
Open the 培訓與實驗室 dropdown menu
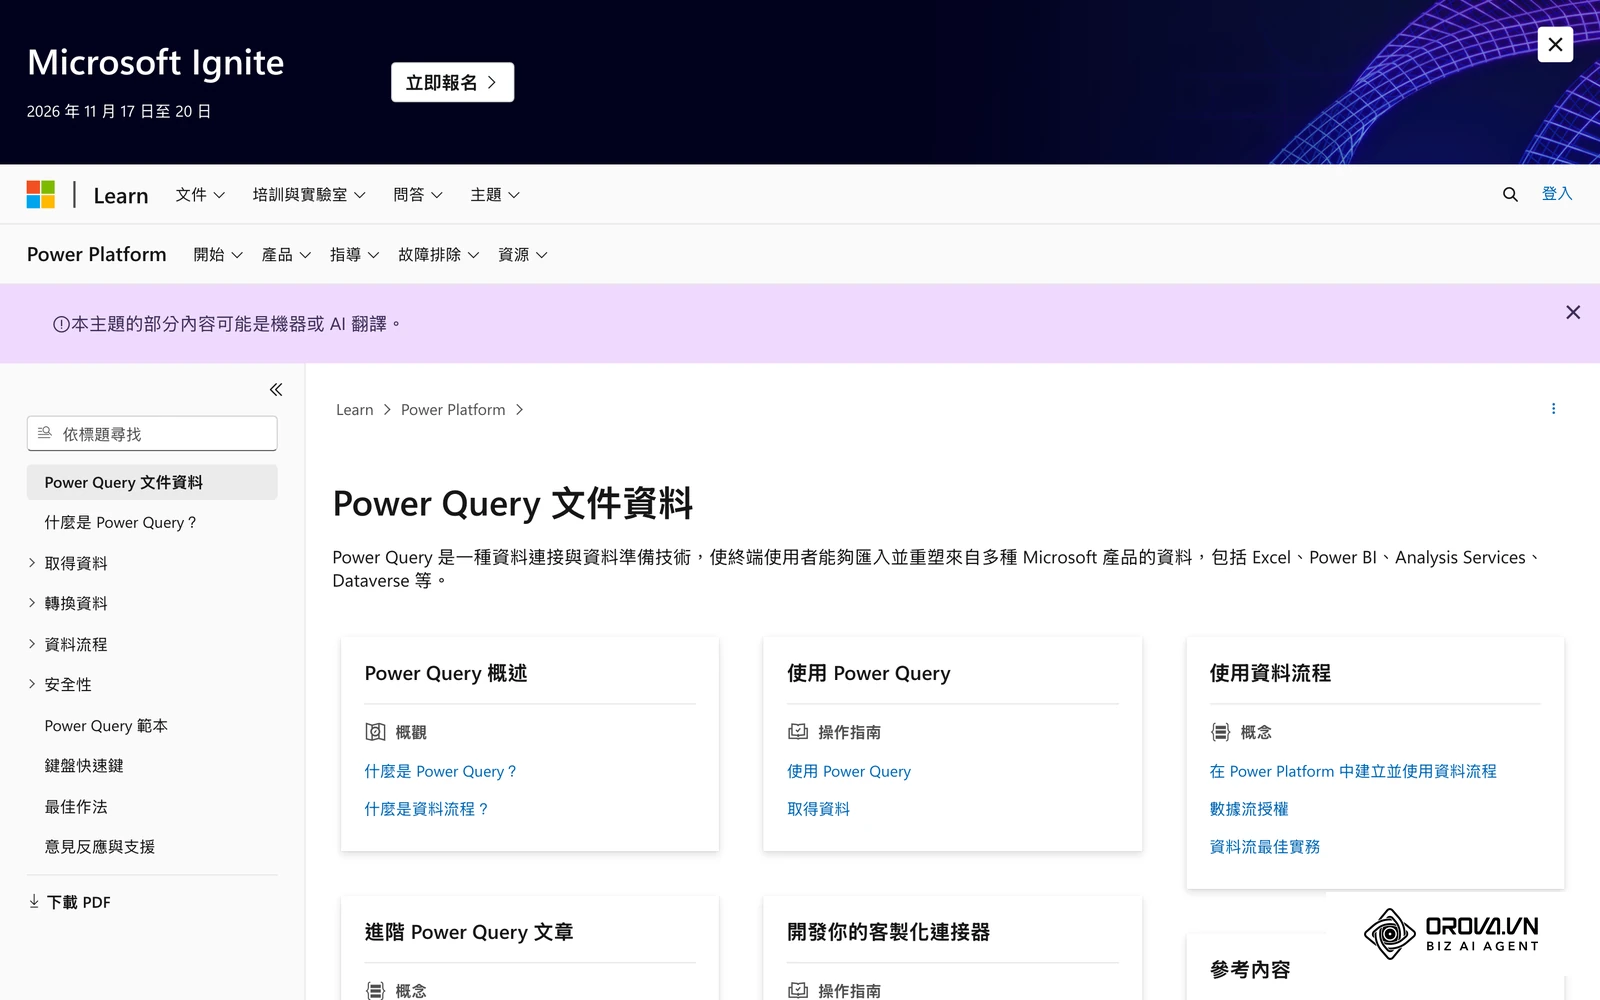309,195
